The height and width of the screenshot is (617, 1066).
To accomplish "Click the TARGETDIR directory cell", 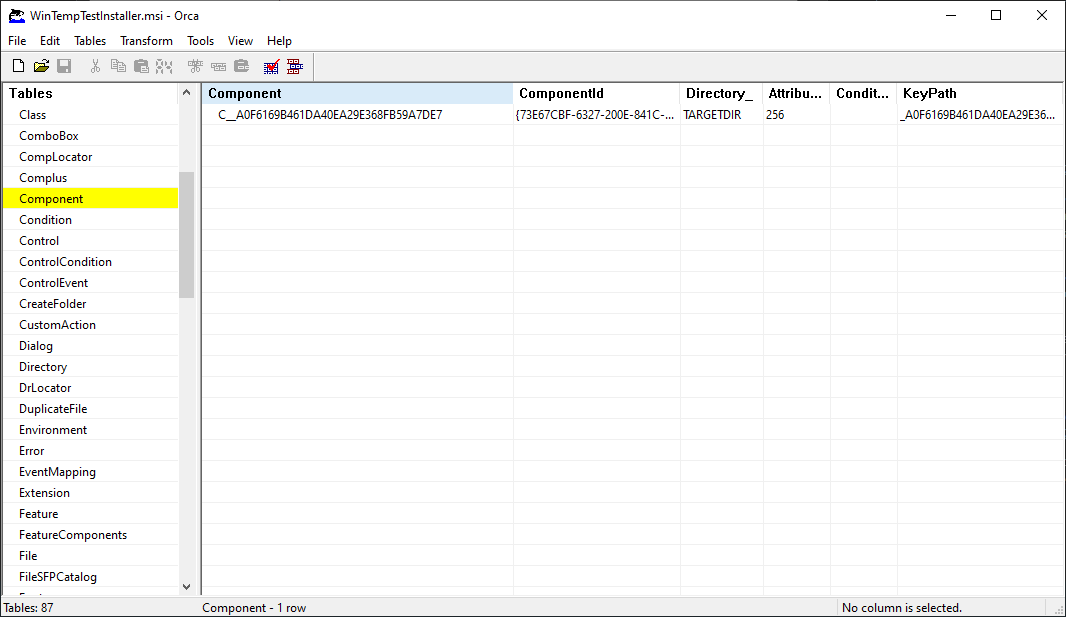I will 721,115.
